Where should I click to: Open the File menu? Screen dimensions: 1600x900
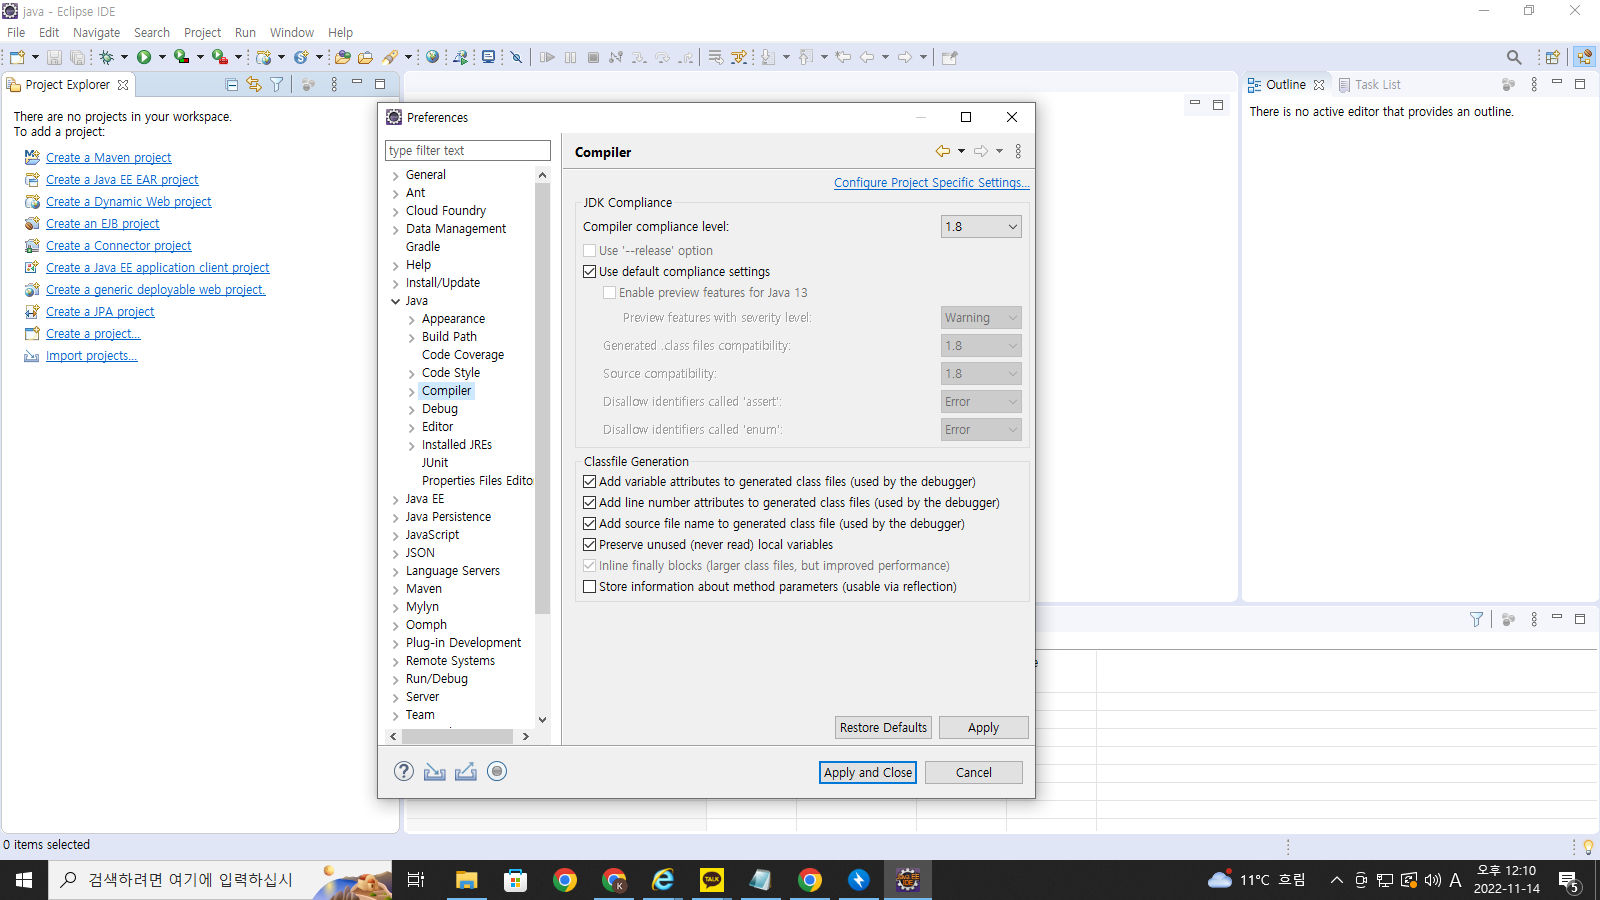16,32
